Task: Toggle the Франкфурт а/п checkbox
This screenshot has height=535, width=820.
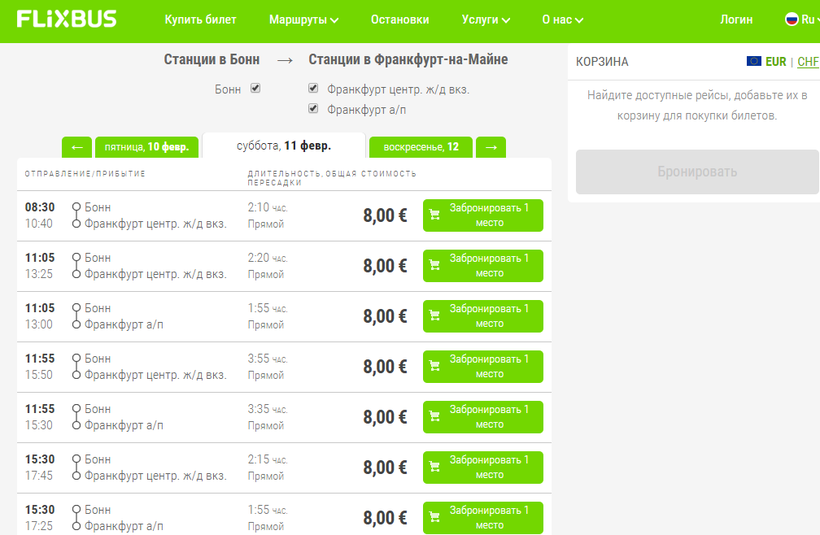Action: pyautogui.click(x=314, y=108)
